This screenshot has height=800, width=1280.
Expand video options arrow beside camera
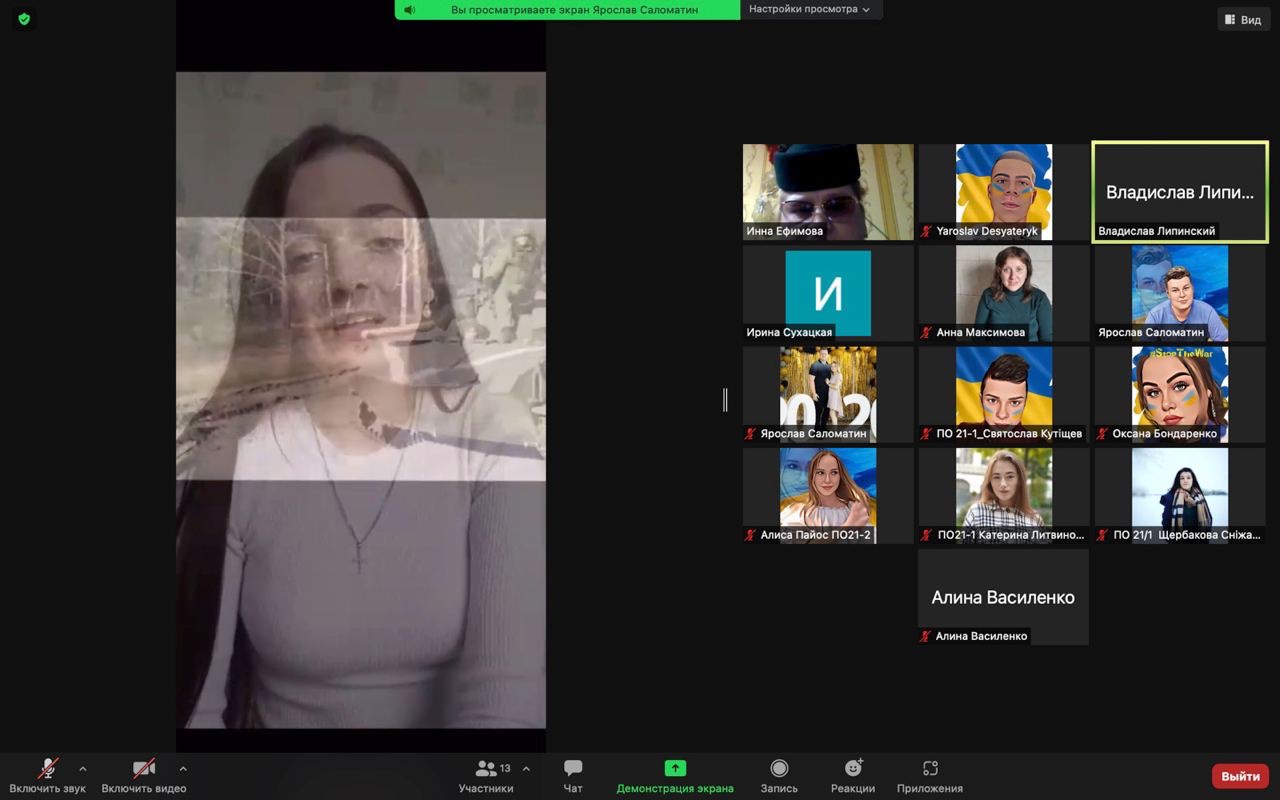click(183, 769)
